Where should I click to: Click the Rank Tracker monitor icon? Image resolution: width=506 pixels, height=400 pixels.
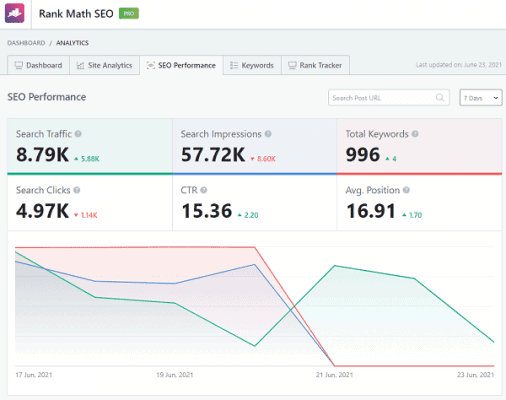[x=292, y=65]
